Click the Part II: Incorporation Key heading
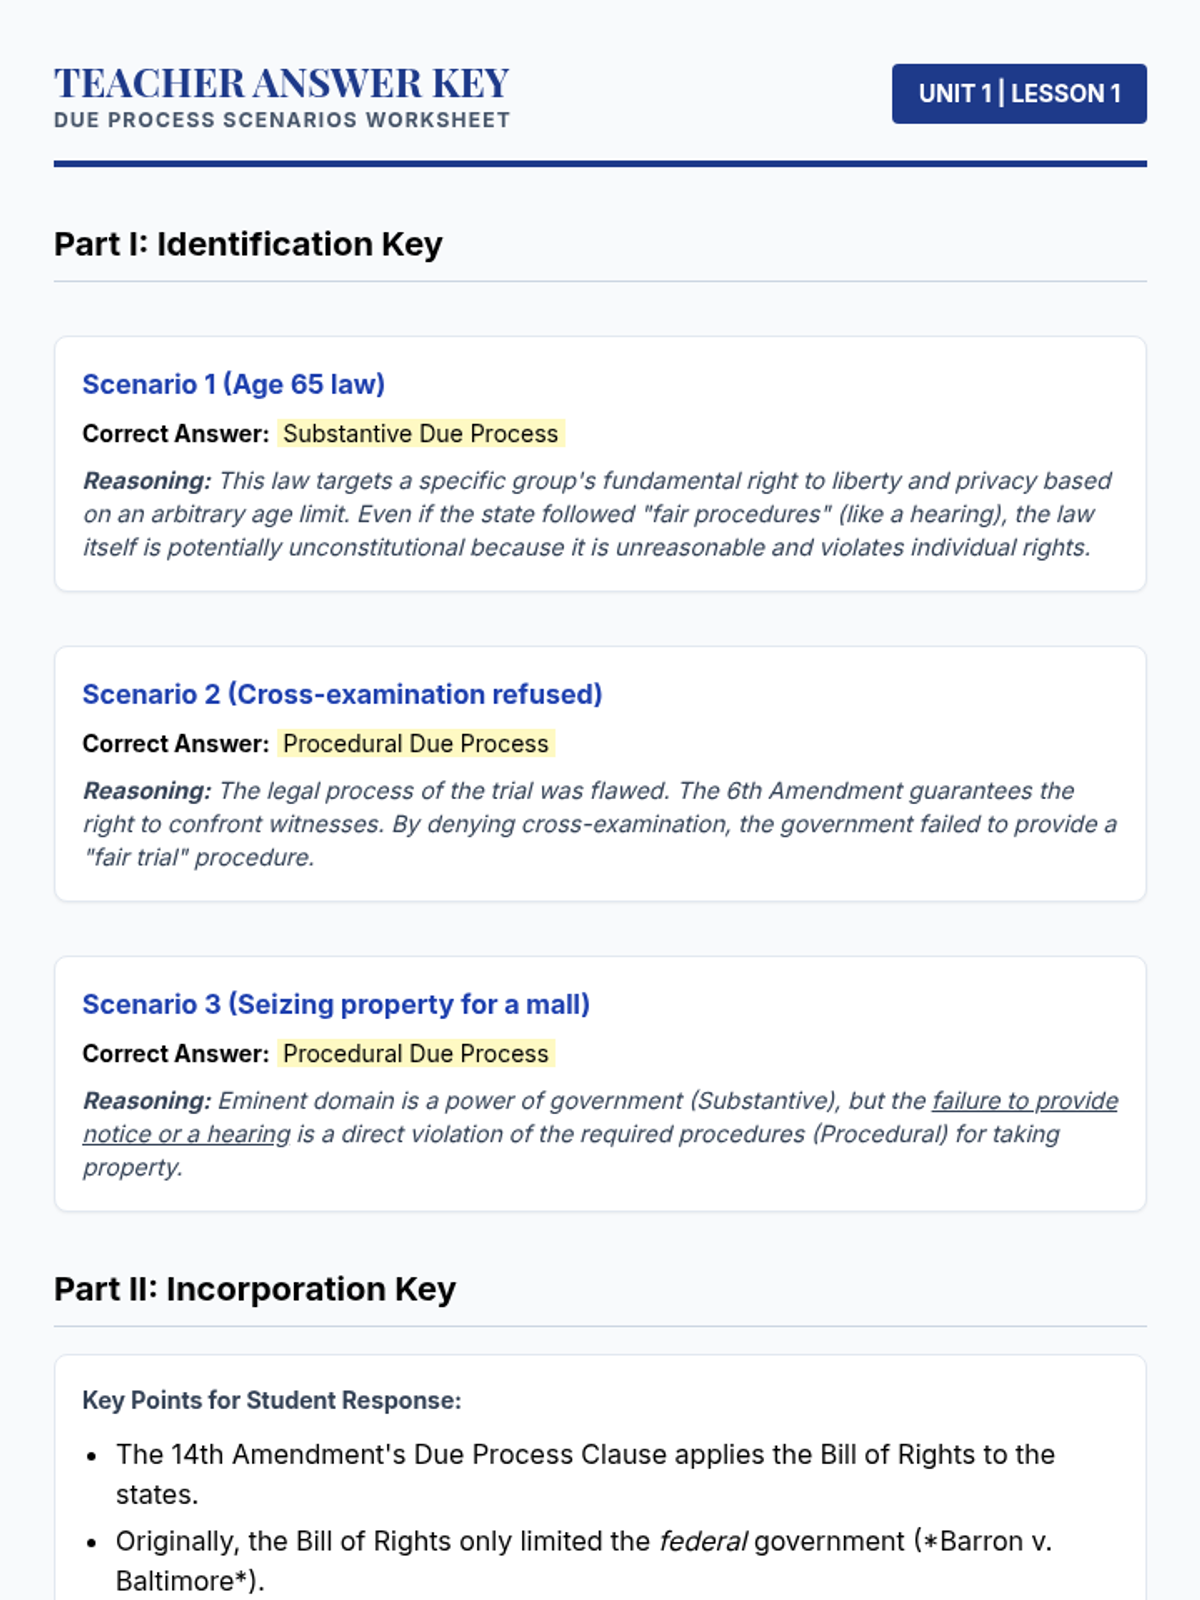 tap(255, 1289)
